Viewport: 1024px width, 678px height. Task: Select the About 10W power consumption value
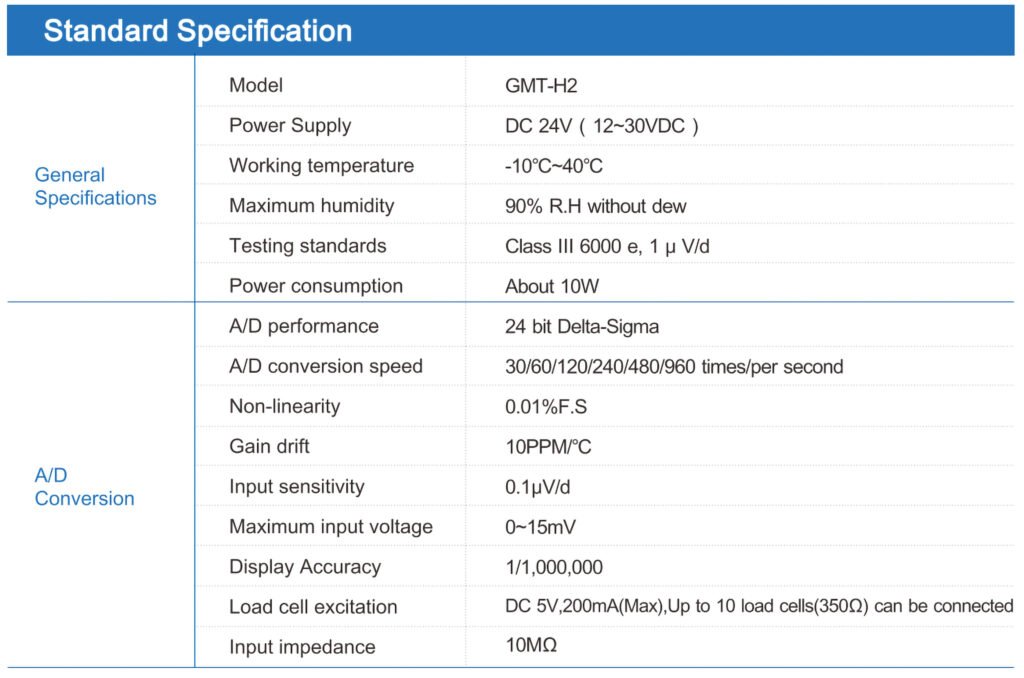tap(552, 286)
